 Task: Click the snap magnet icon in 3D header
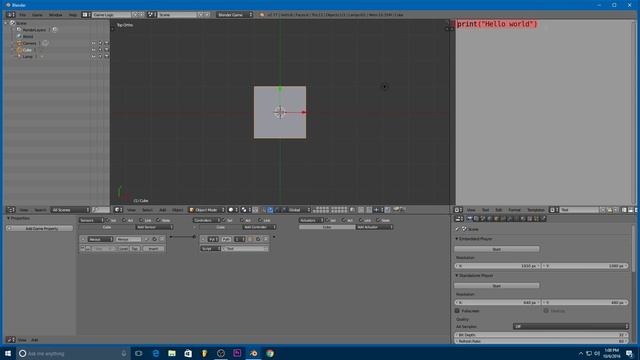369,210
